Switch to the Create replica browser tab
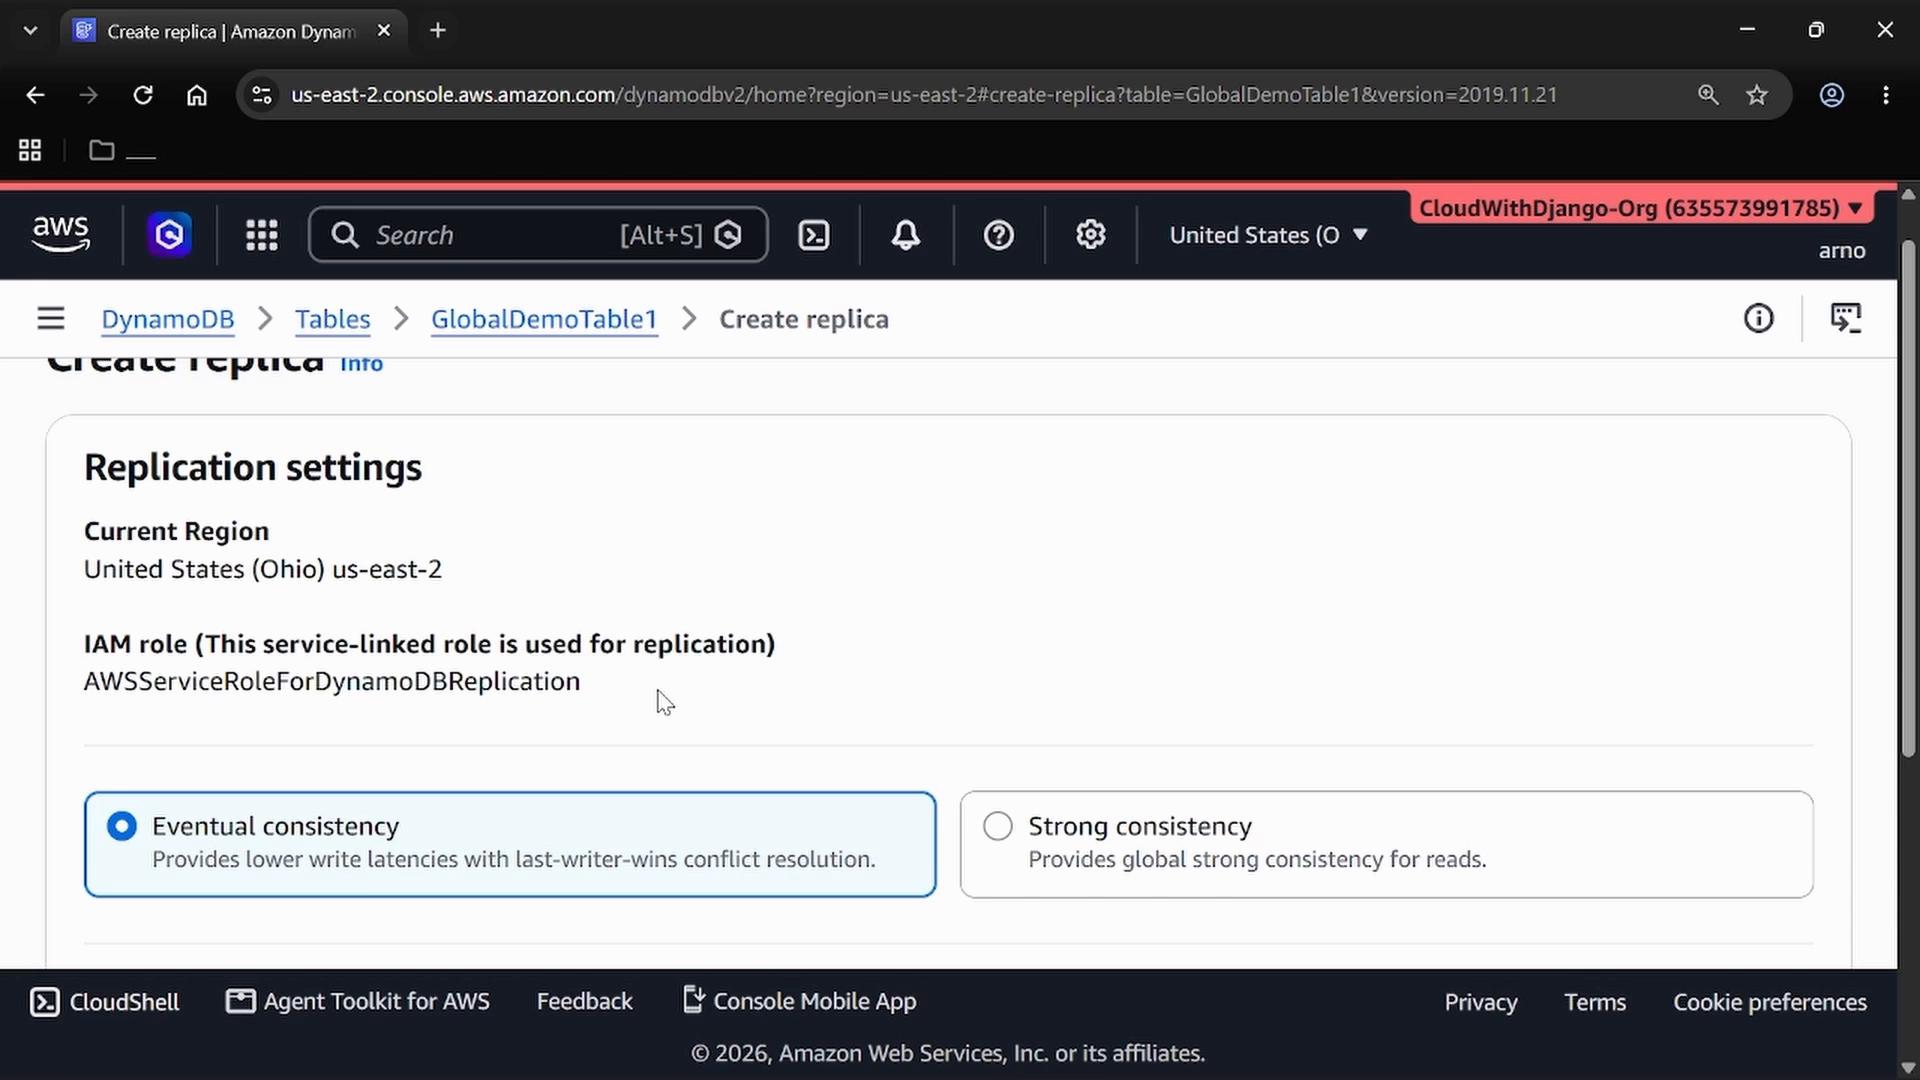Screen dimensions: 1920x1080 pos(232,31)
